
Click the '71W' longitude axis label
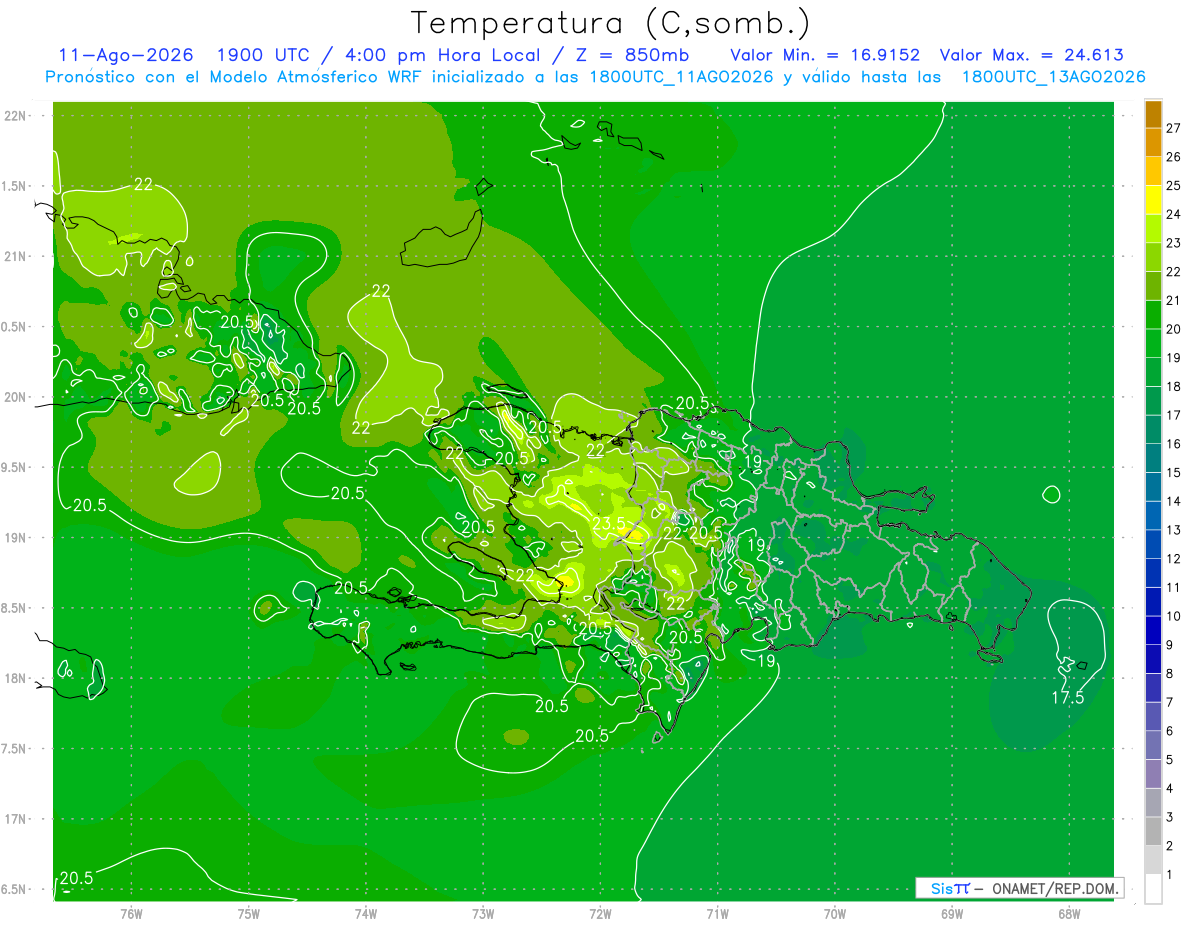717,913
